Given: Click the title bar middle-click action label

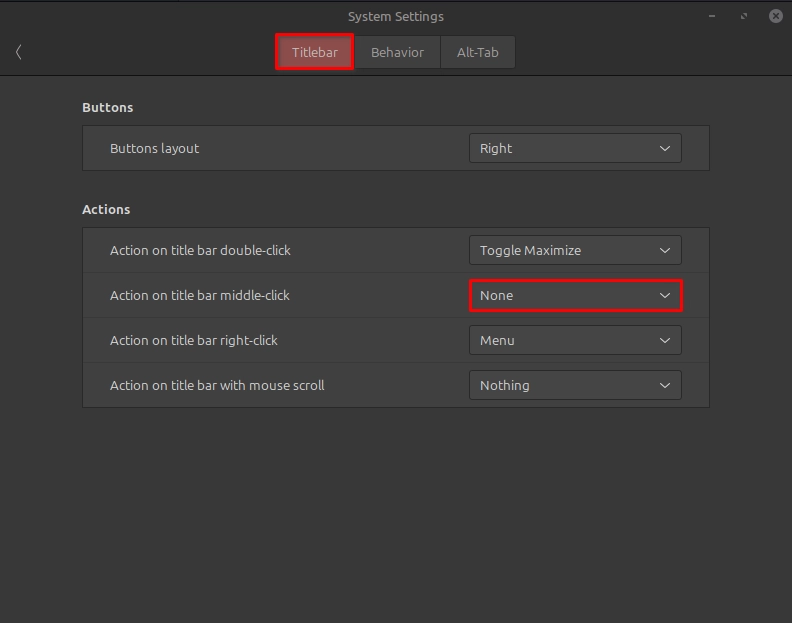Looking at the screenshot, I should 199,295.
